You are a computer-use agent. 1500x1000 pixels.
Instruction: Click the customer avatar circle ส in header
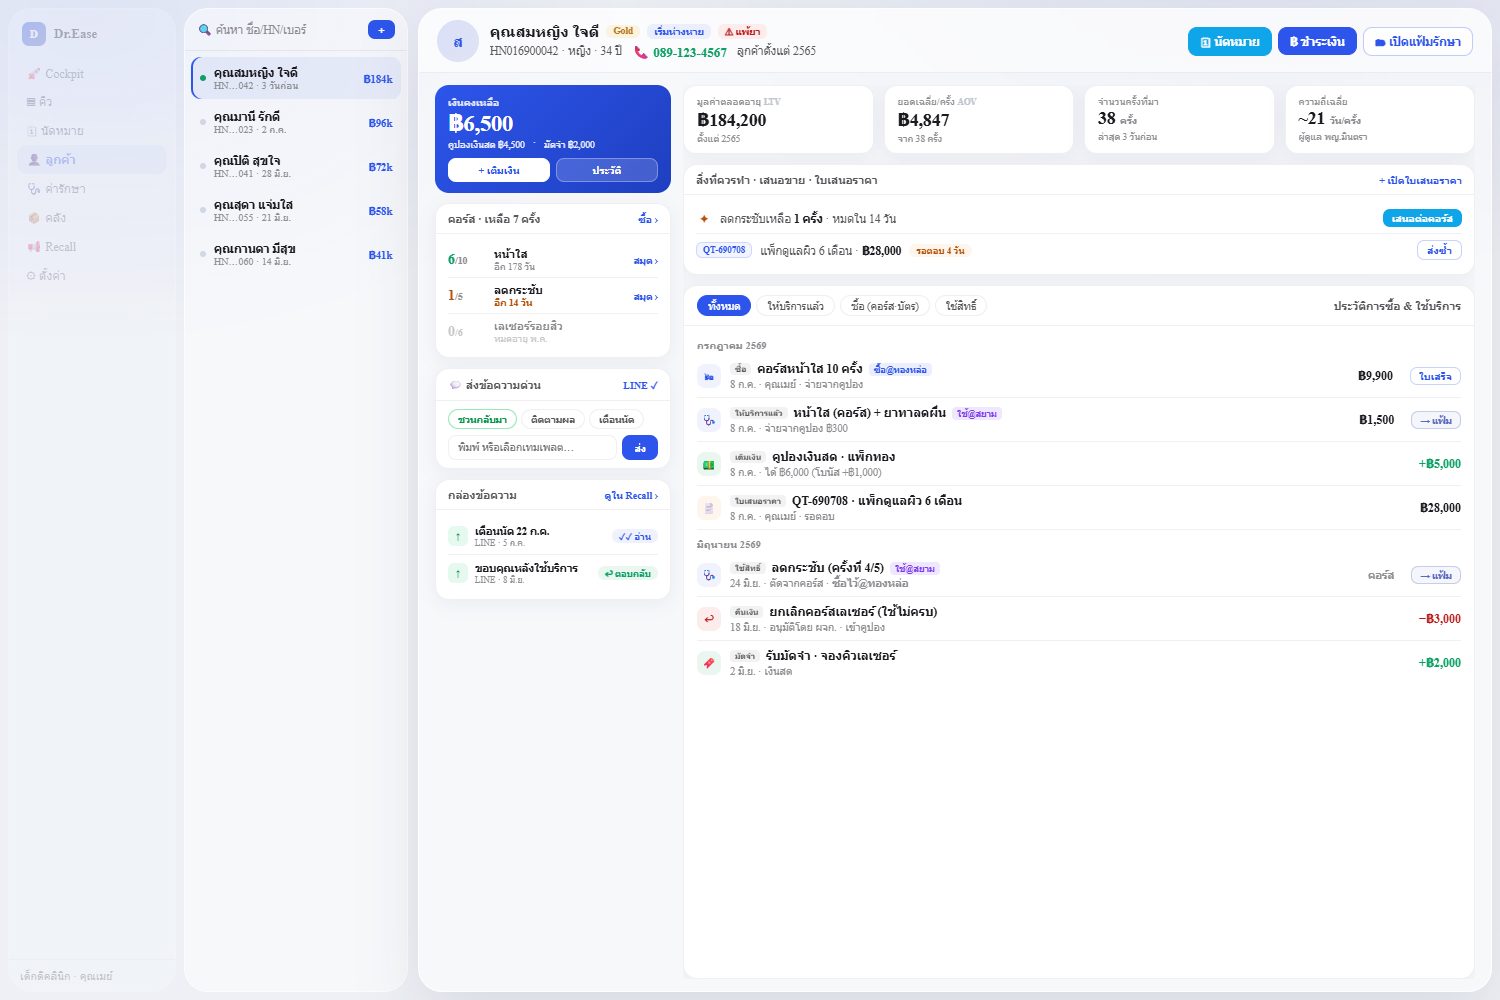point(458,41)
